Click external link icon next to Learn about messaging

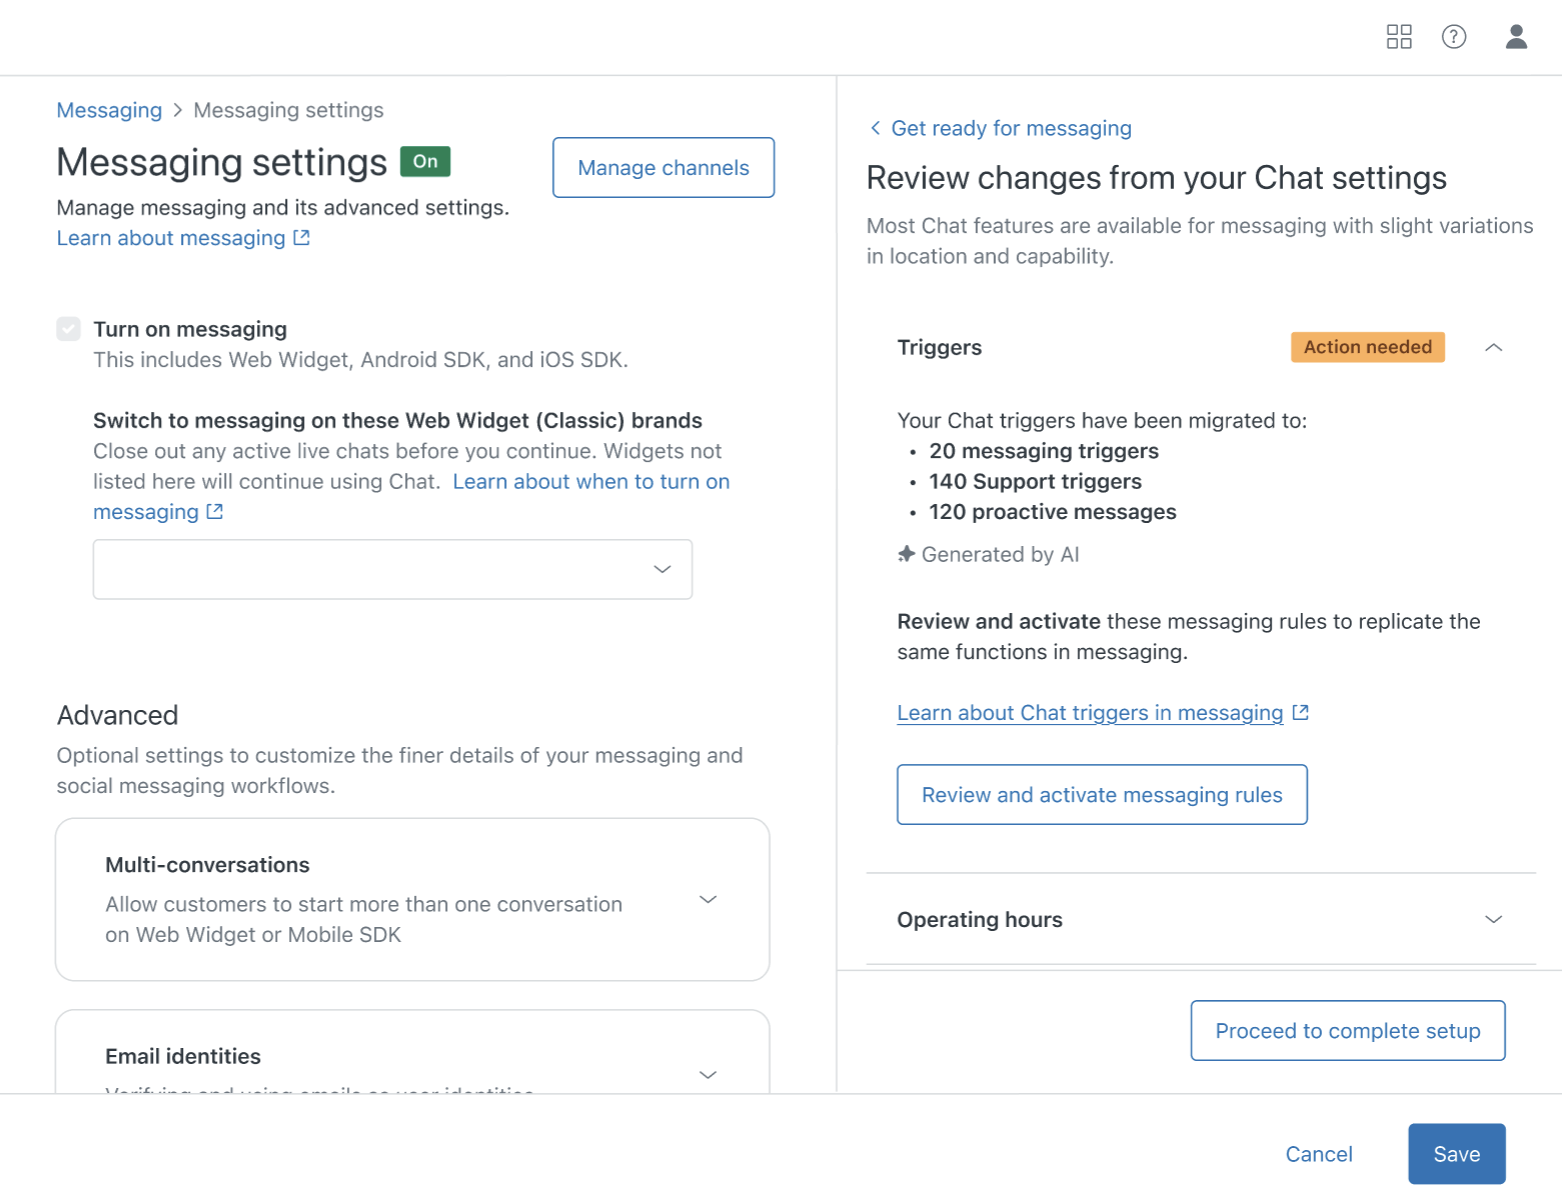(302, 238)
